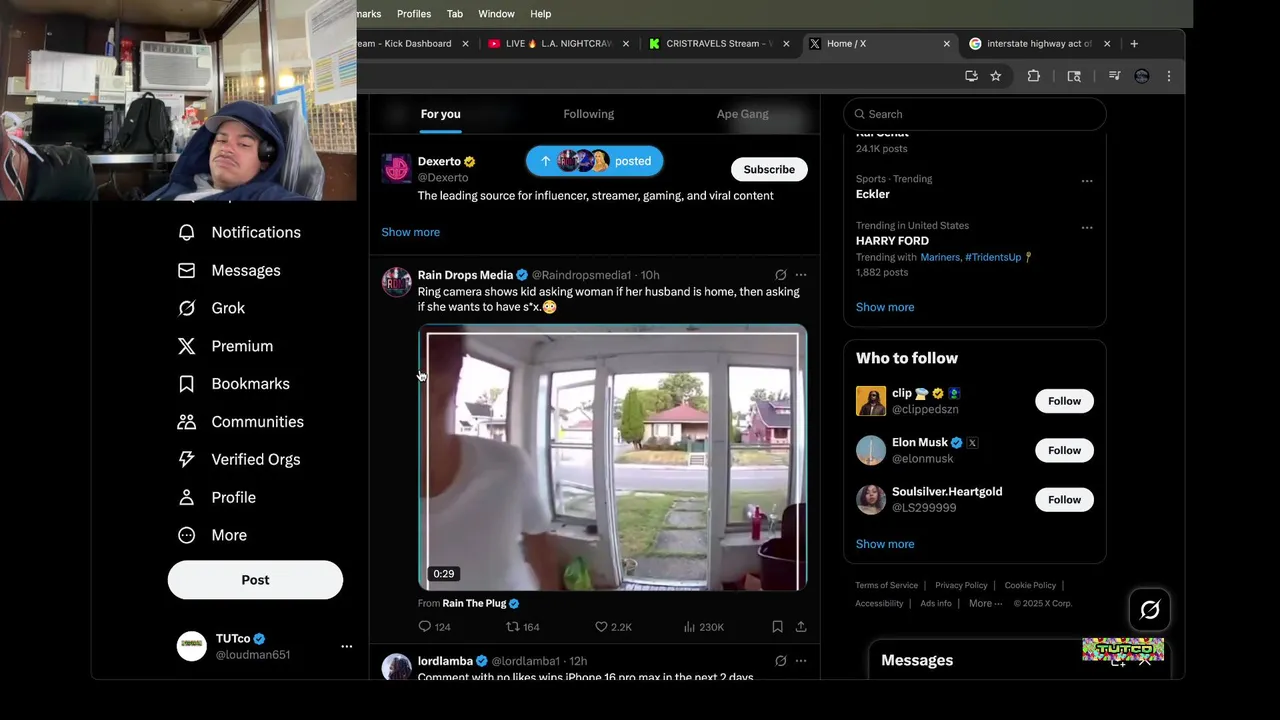The image size is (1280, 720).
Task: Open more options on Rain Drops post
Action: point(801,275)
